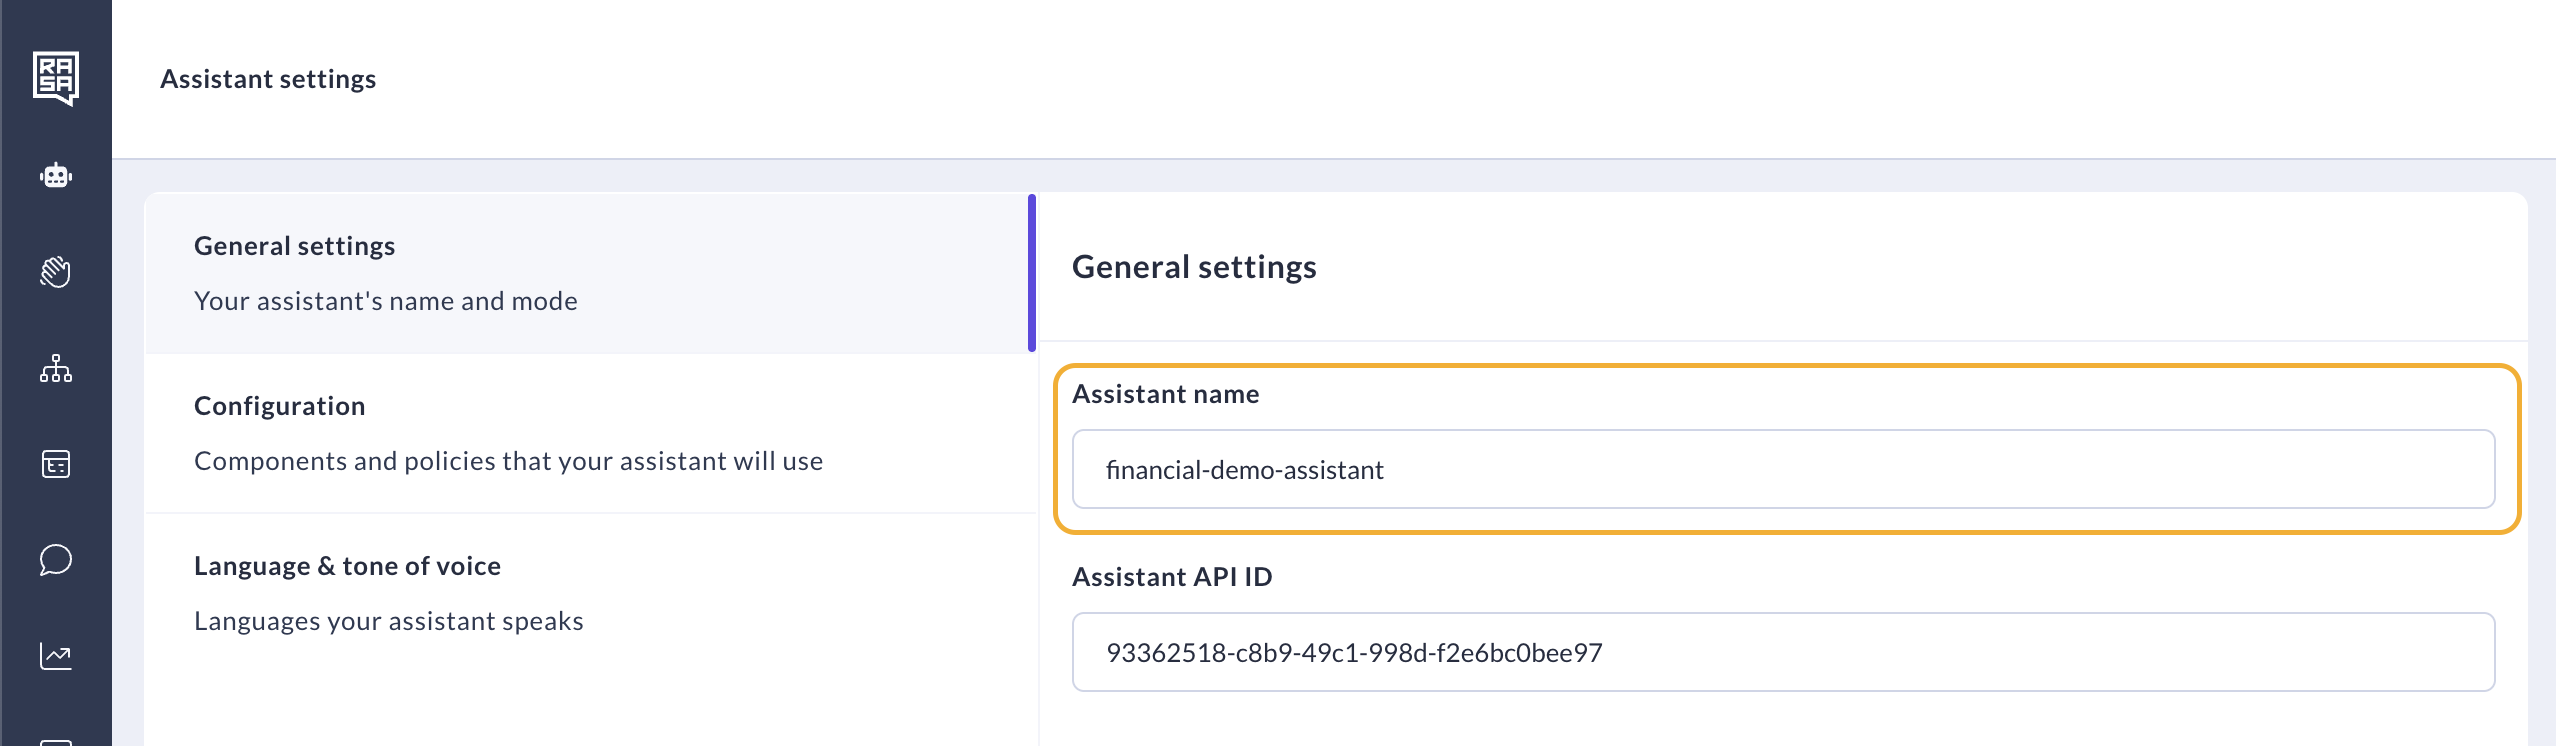Open the assistant robot icon page

(56, 176)
